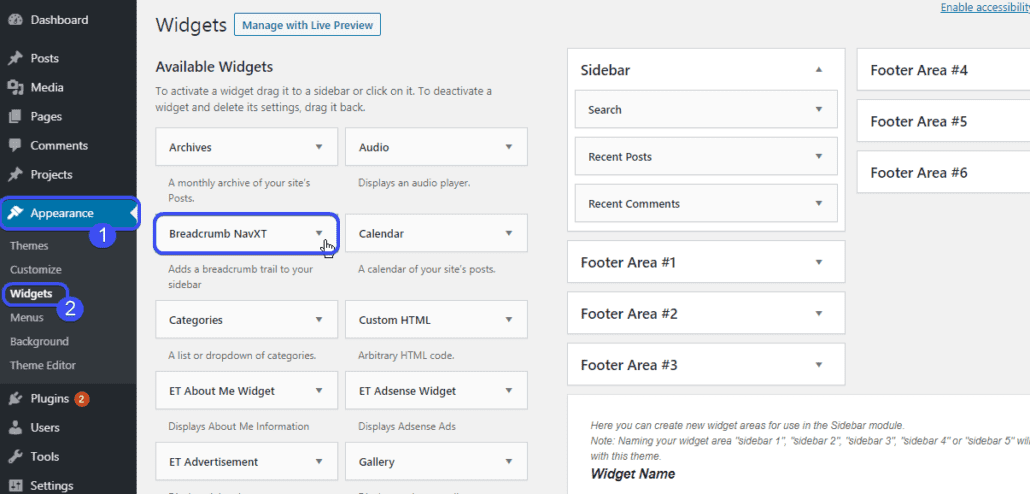This screenshot has height=494, width=1030.
Task: Expand the ET Advertisement widget arrow
Action: pyautogui.click(x=319, y=461)
